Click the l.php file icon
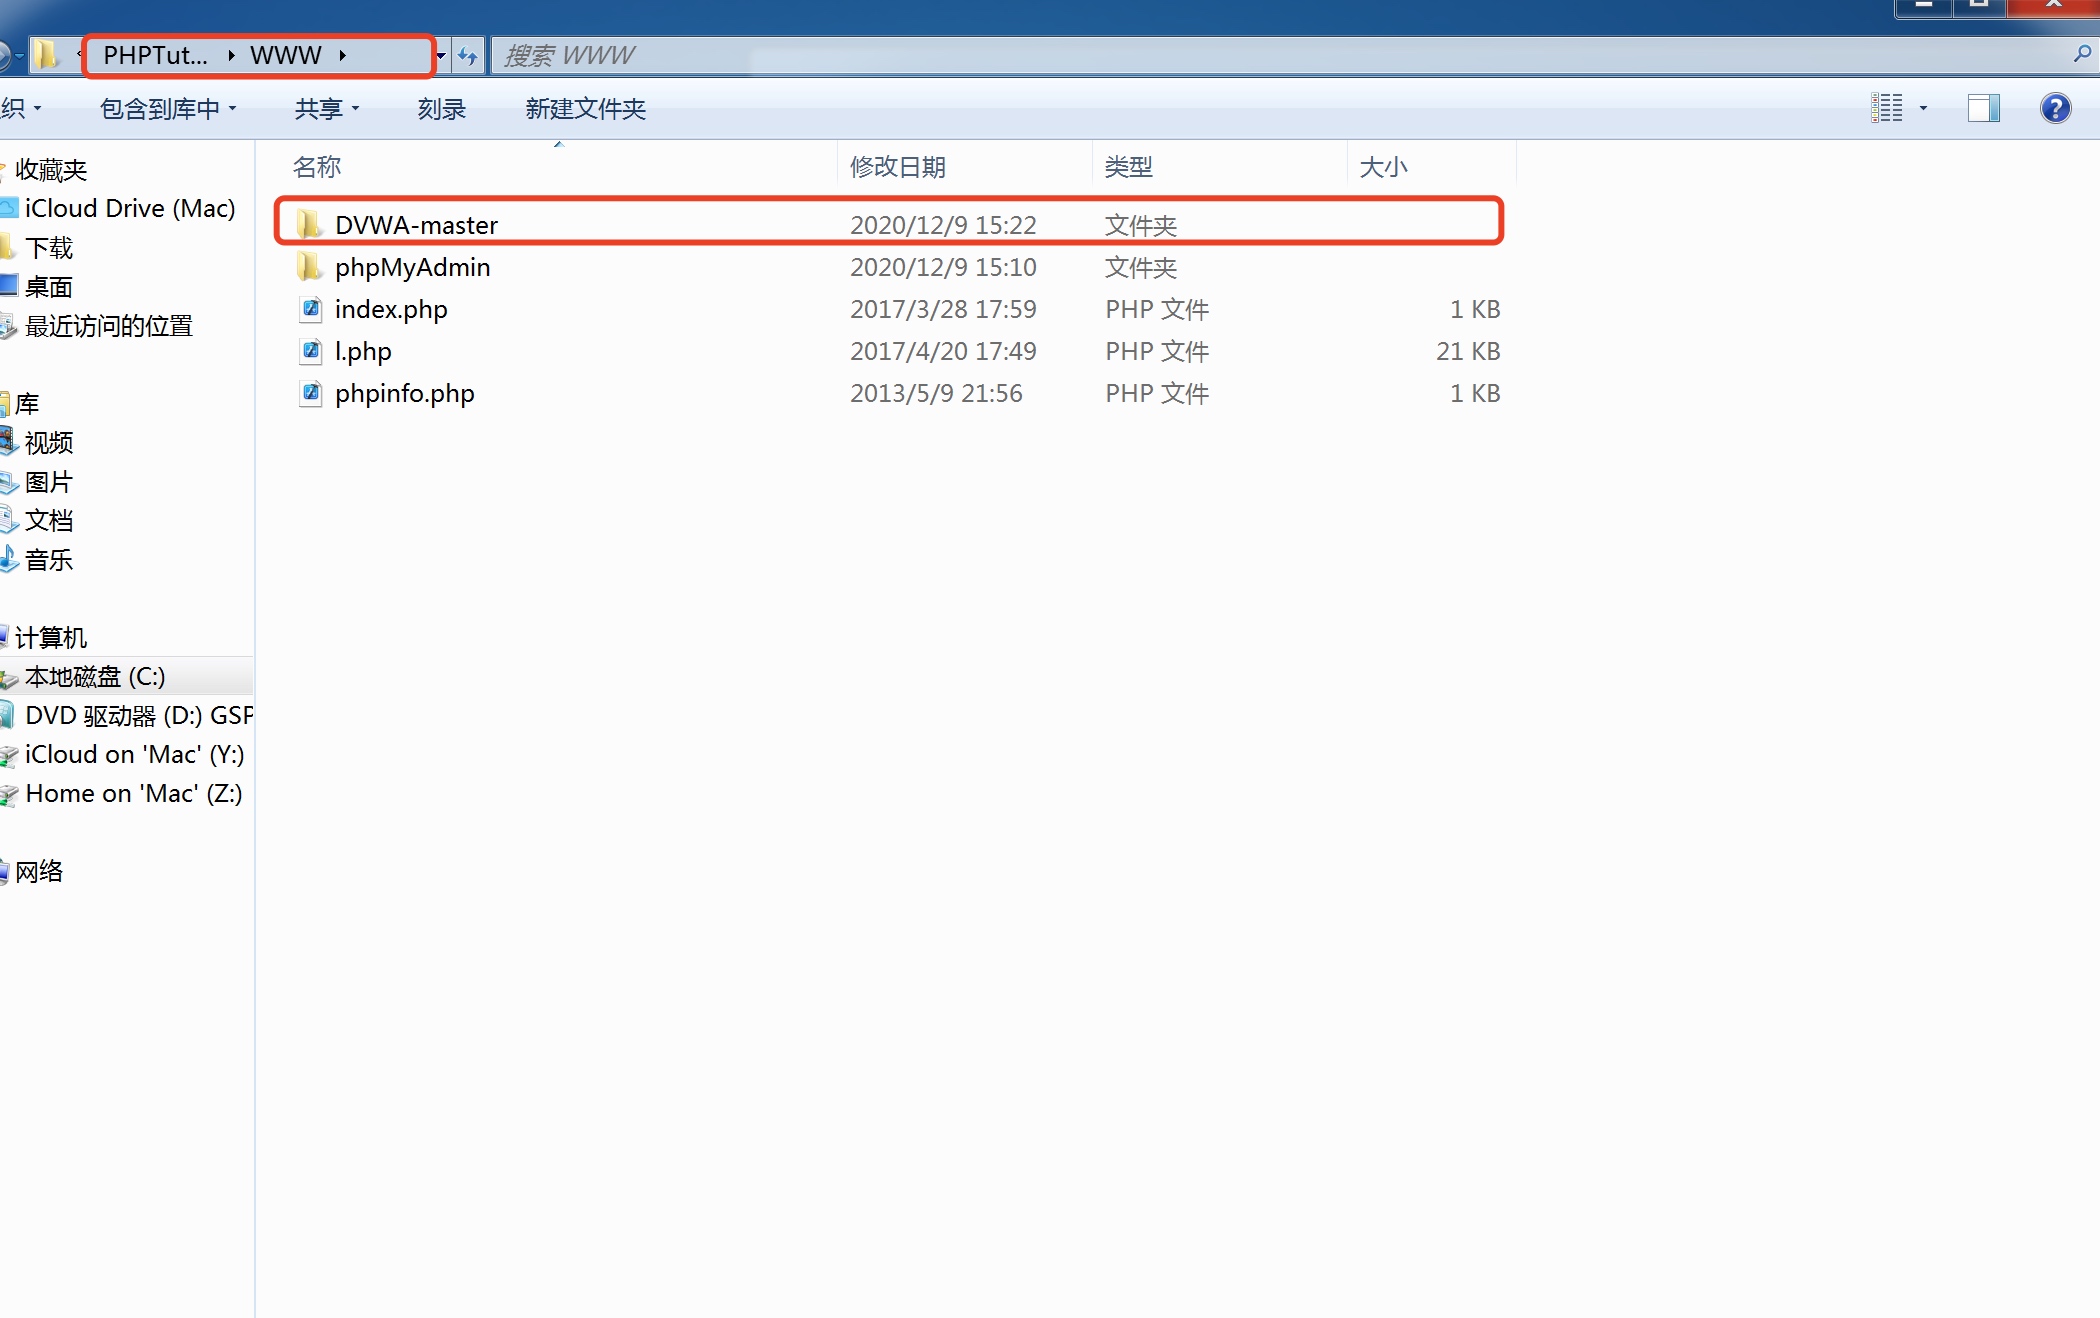 [311, 351]
